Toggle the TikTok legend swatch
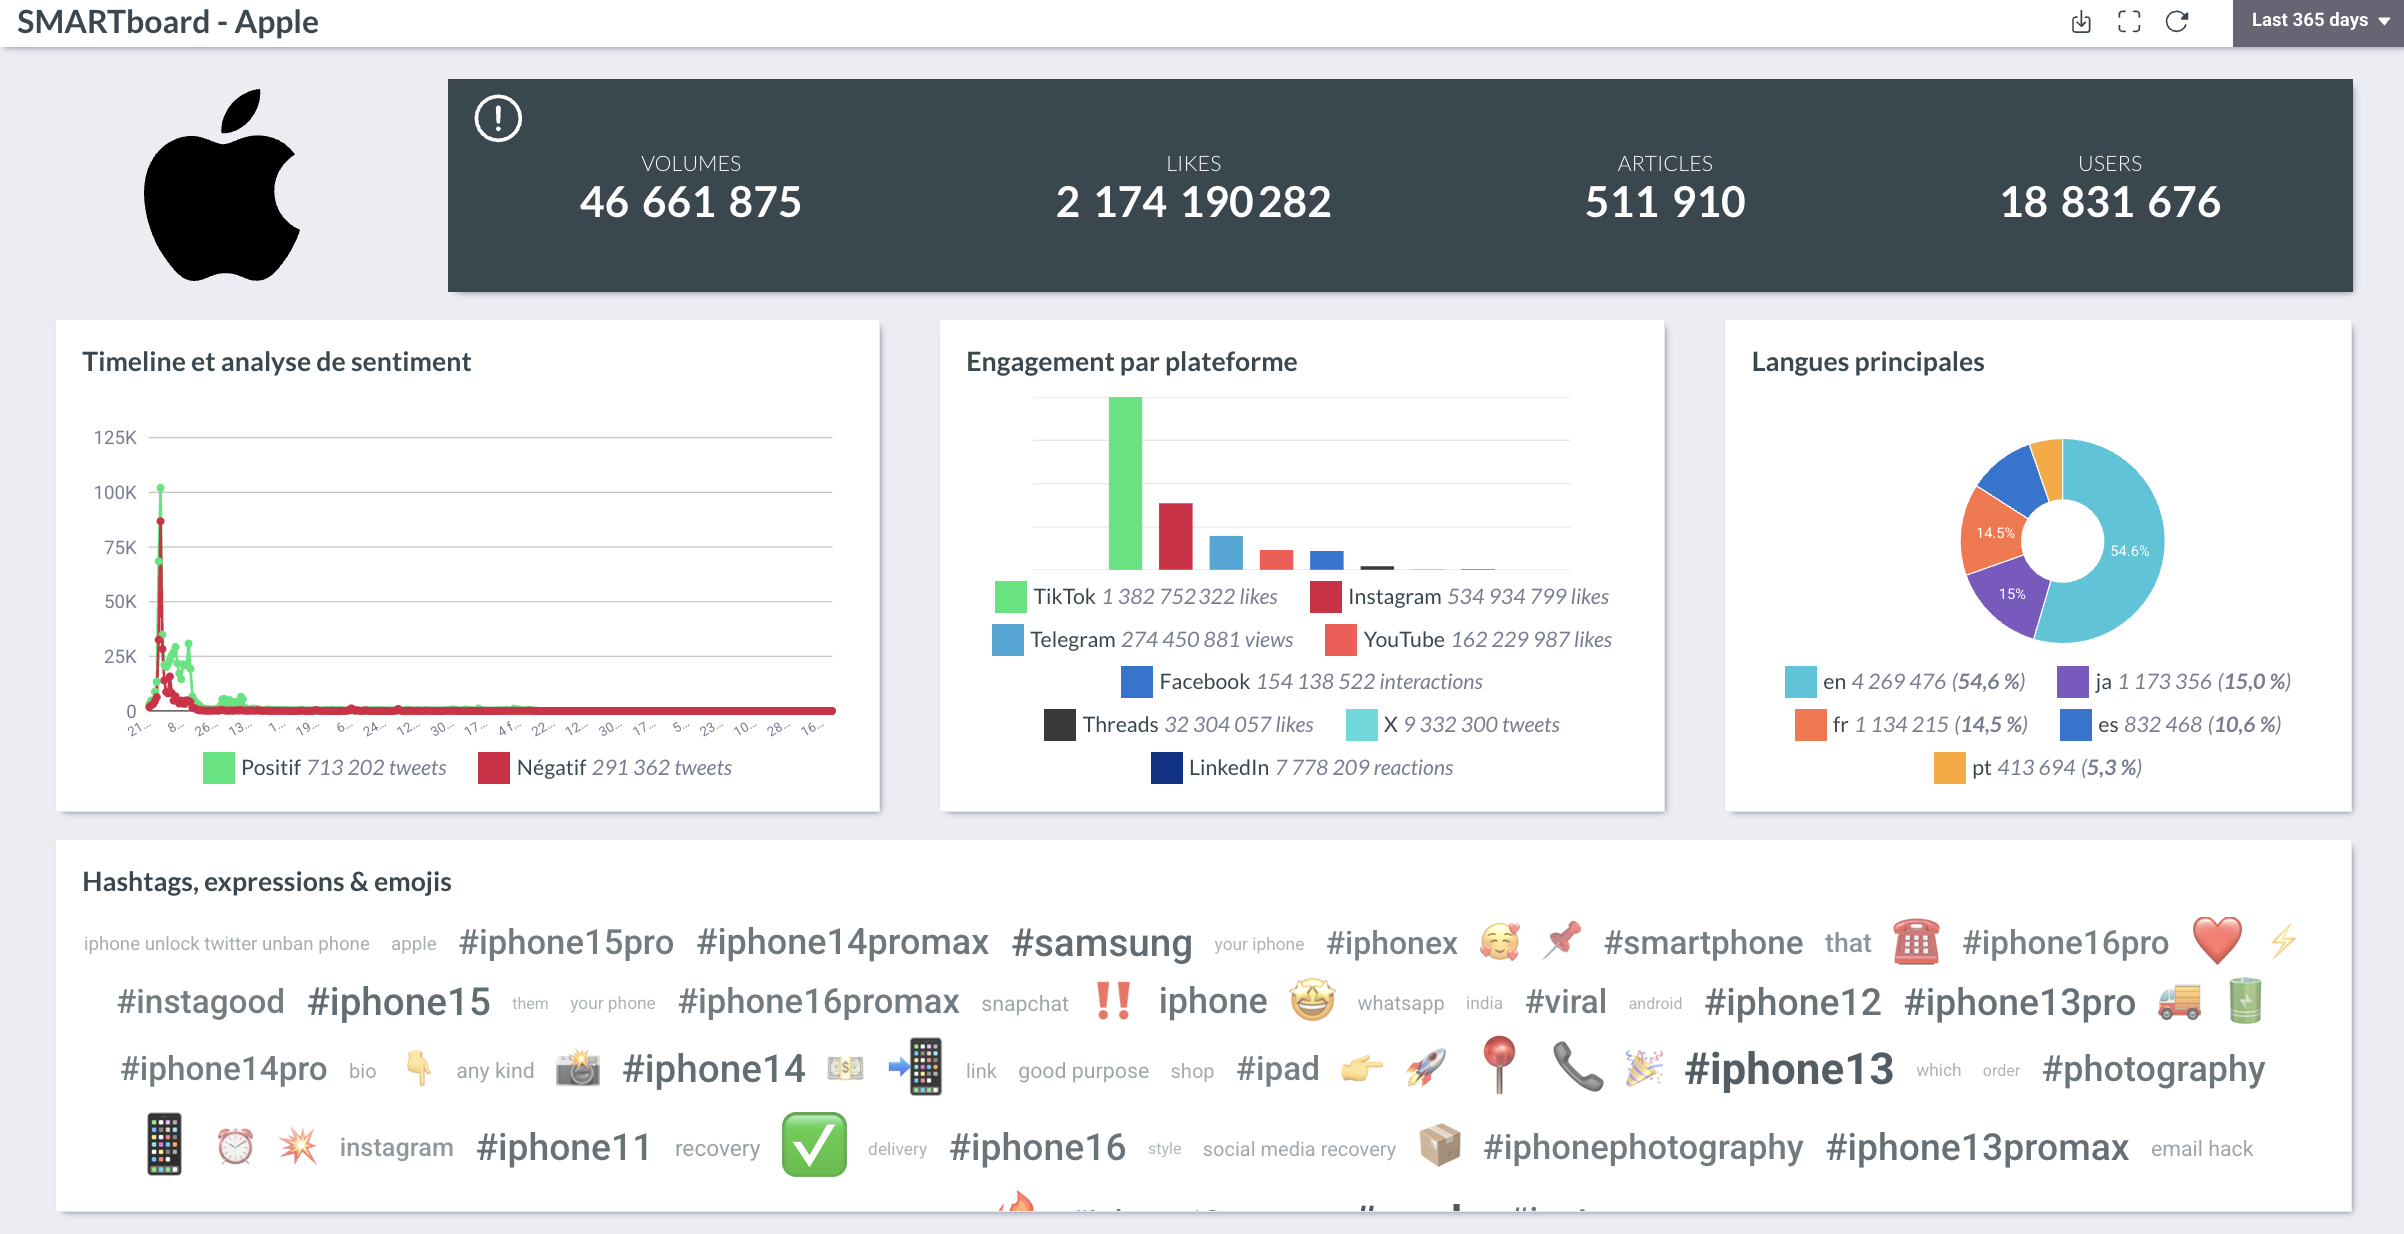 [x=1011, y=597]
